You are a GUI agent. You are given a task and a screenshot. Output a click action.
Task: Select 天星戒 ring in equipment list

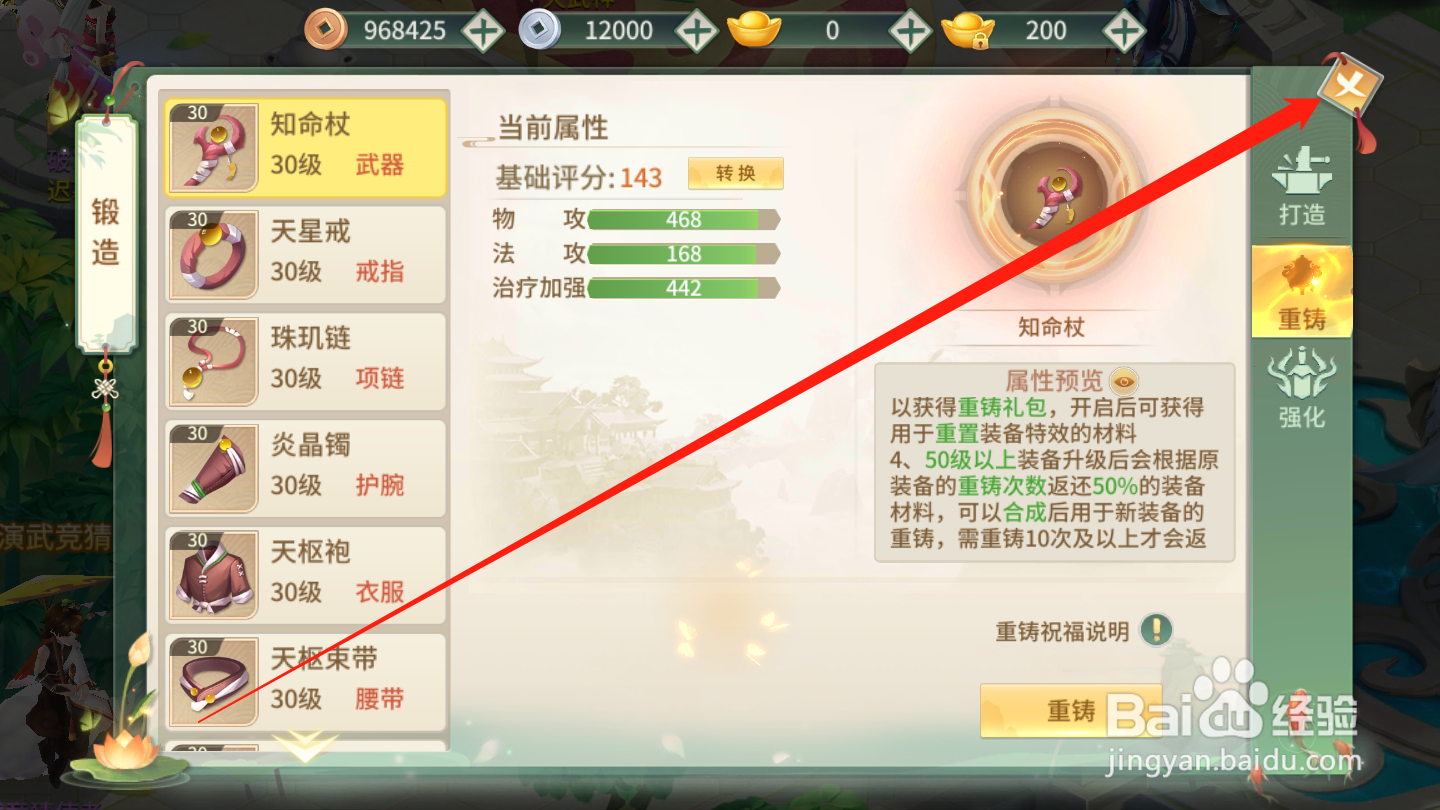[x=306, y=252]
